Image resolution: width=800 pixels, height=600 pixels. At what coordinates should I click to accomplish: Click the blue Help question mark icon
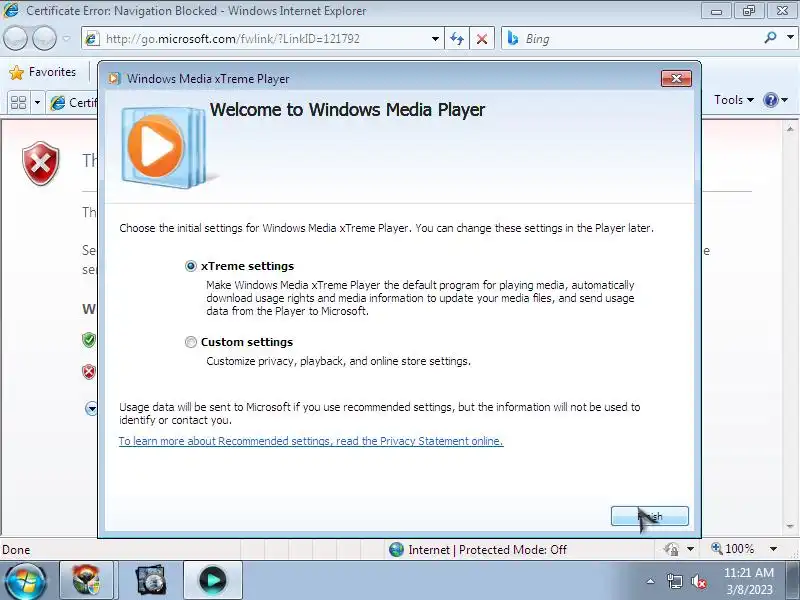770,100
